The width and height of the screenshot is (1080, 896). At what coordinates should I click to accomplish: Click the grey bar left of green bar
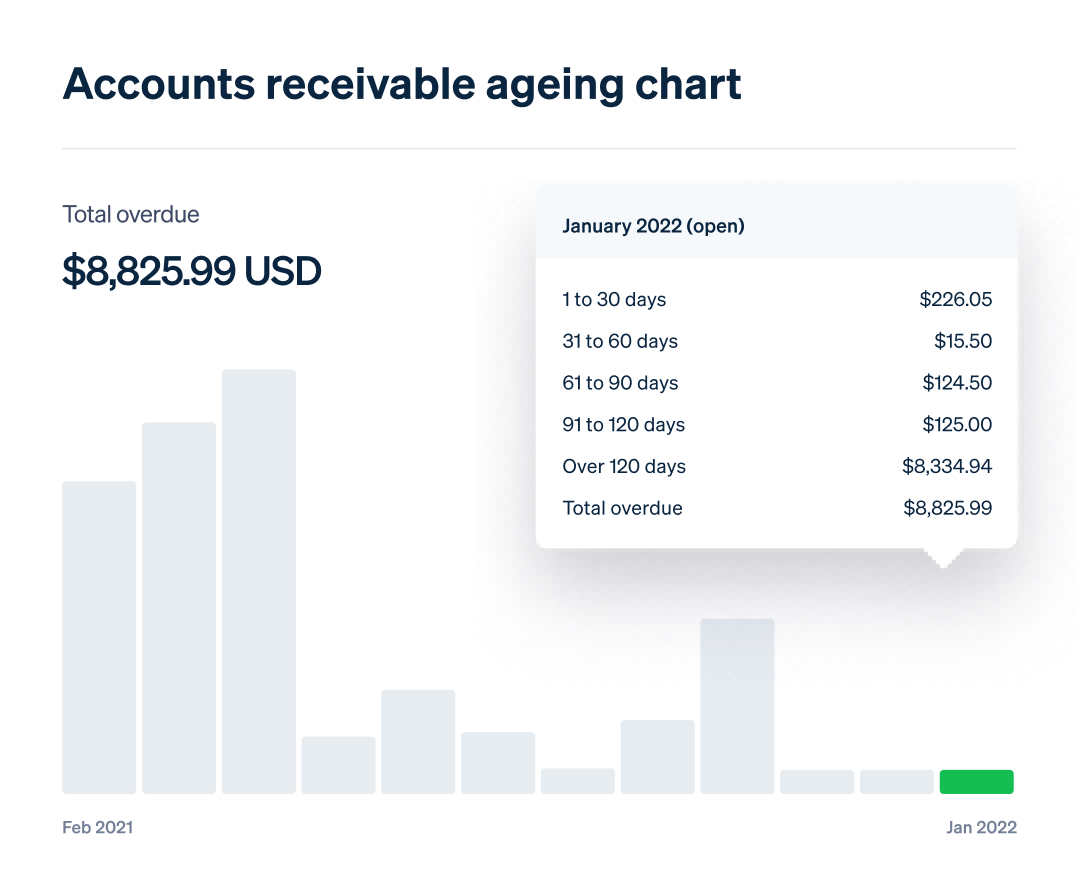pyautogui.click(x=897, y=782)
